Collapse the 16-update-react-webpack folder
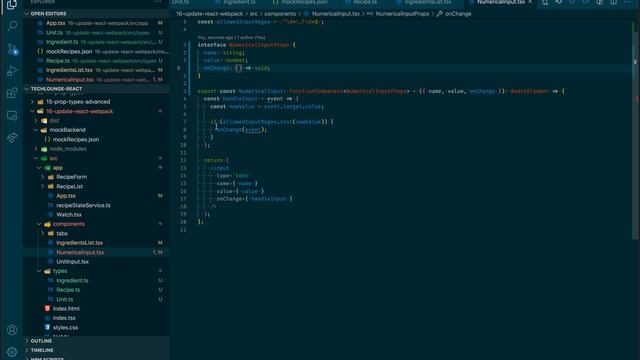The image size is (640, 360). click(x=33, y=111)
